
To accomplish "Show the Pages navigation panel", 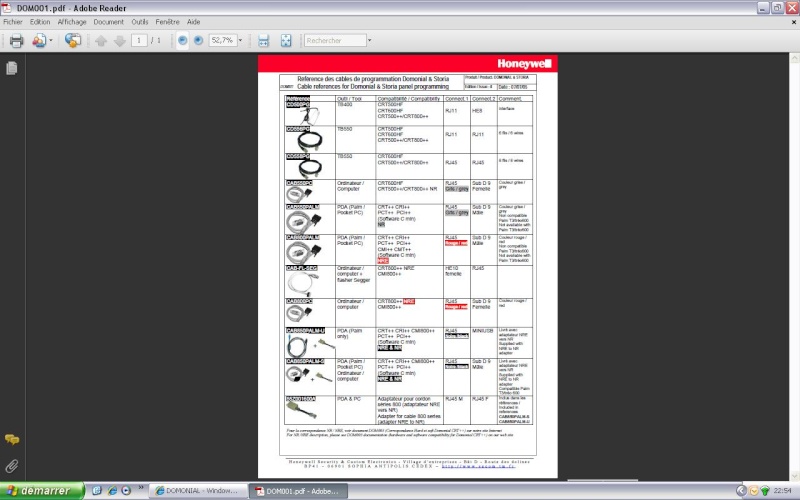I will pos(12,68).
